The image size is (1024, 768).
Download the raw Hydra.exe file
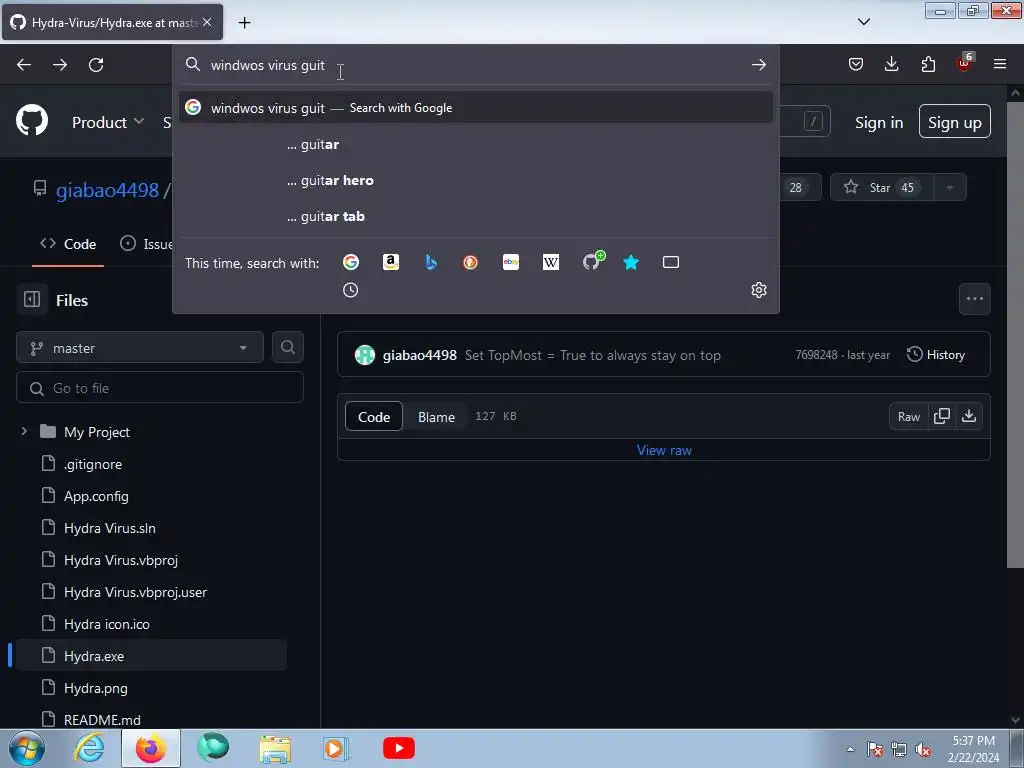click(x=969, y=416)
